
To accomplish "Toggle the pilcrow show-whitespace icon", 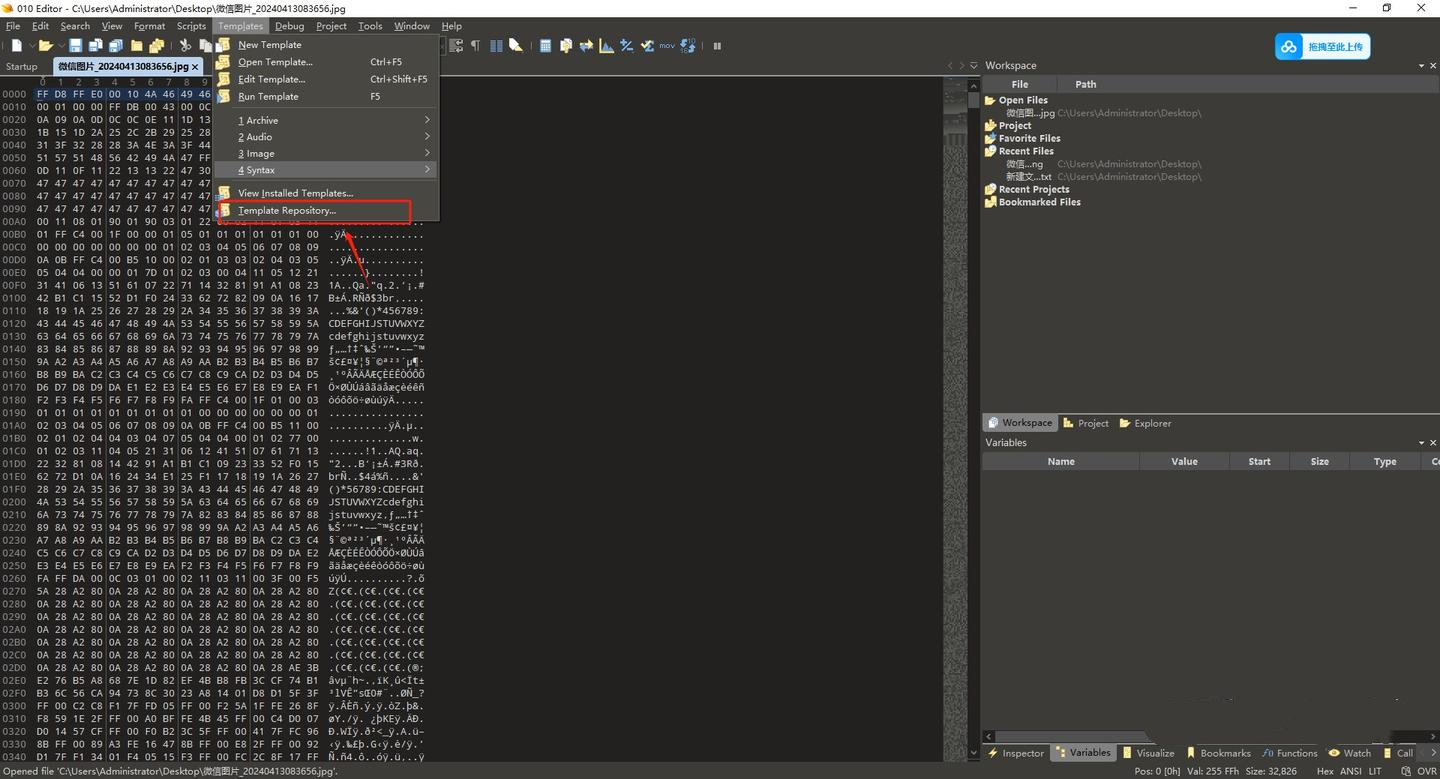I will (x=475, y=45).
